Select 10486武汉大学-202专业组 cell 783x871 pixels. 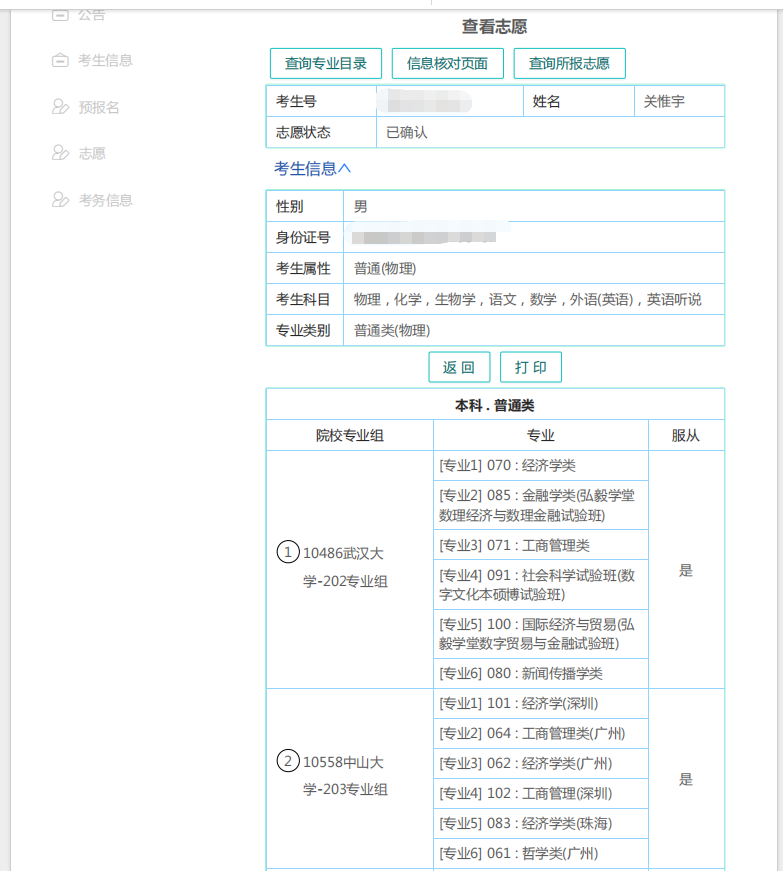(350, 569)
